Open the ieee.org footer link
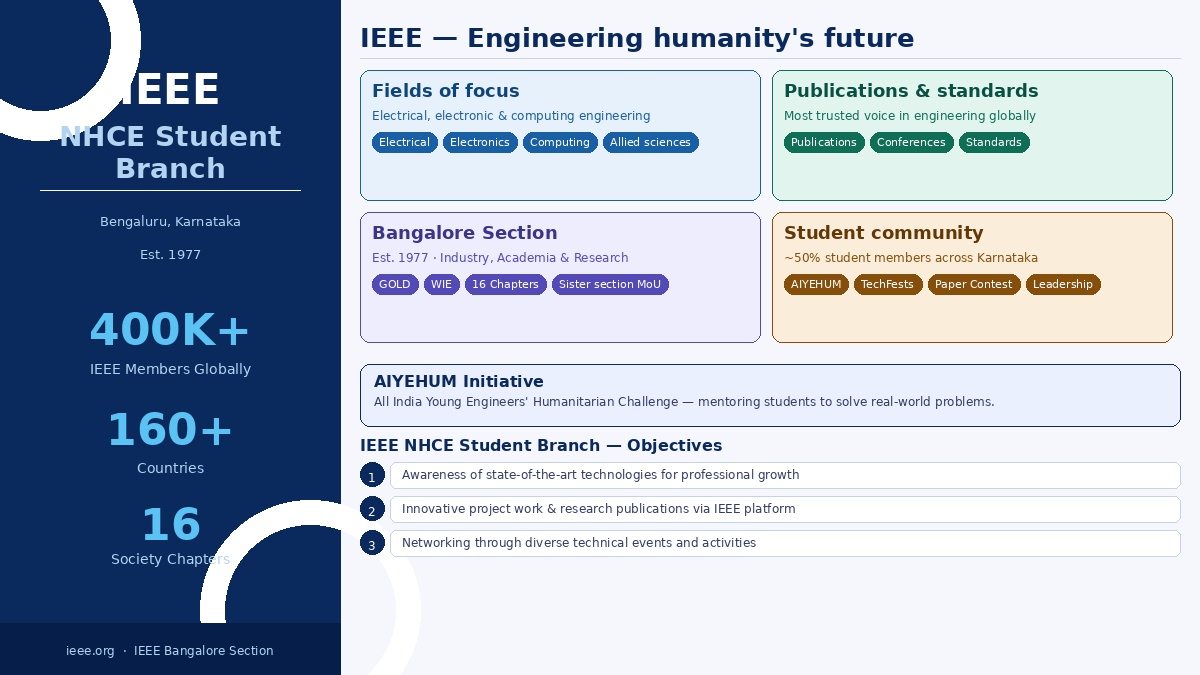Viewport: 1200px width, 675px height. 90,651
